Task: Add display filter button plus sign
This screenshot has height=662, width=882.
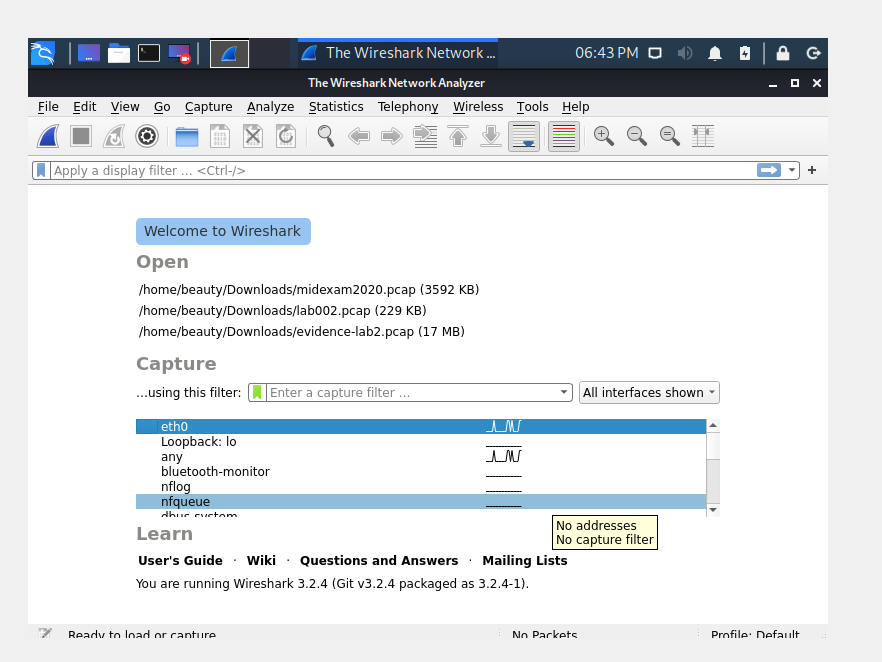Action: pos(812,170)
